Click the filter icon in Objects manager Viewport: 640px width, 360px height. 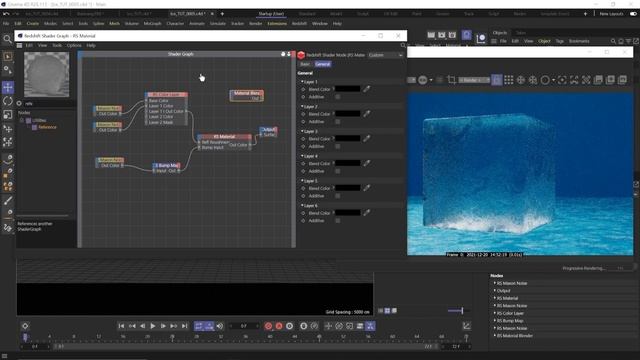pos(629,41)
